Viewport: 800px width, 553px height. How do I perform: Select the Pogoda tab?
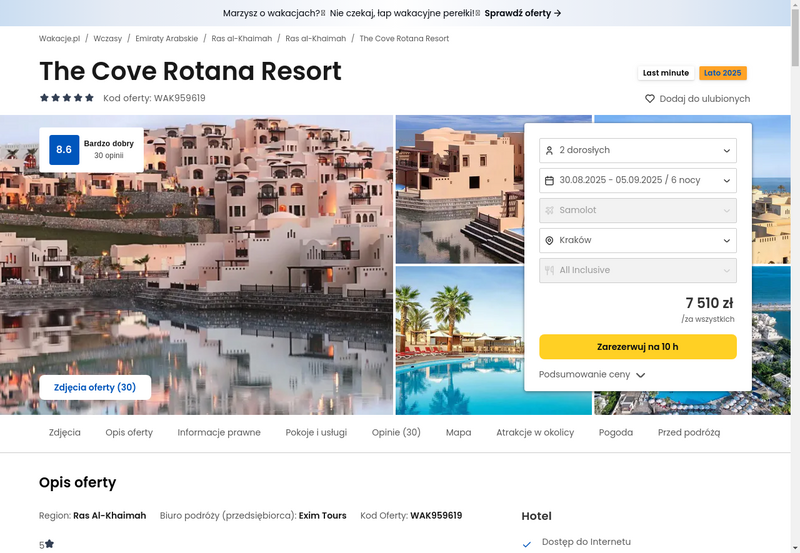[616, 433]
